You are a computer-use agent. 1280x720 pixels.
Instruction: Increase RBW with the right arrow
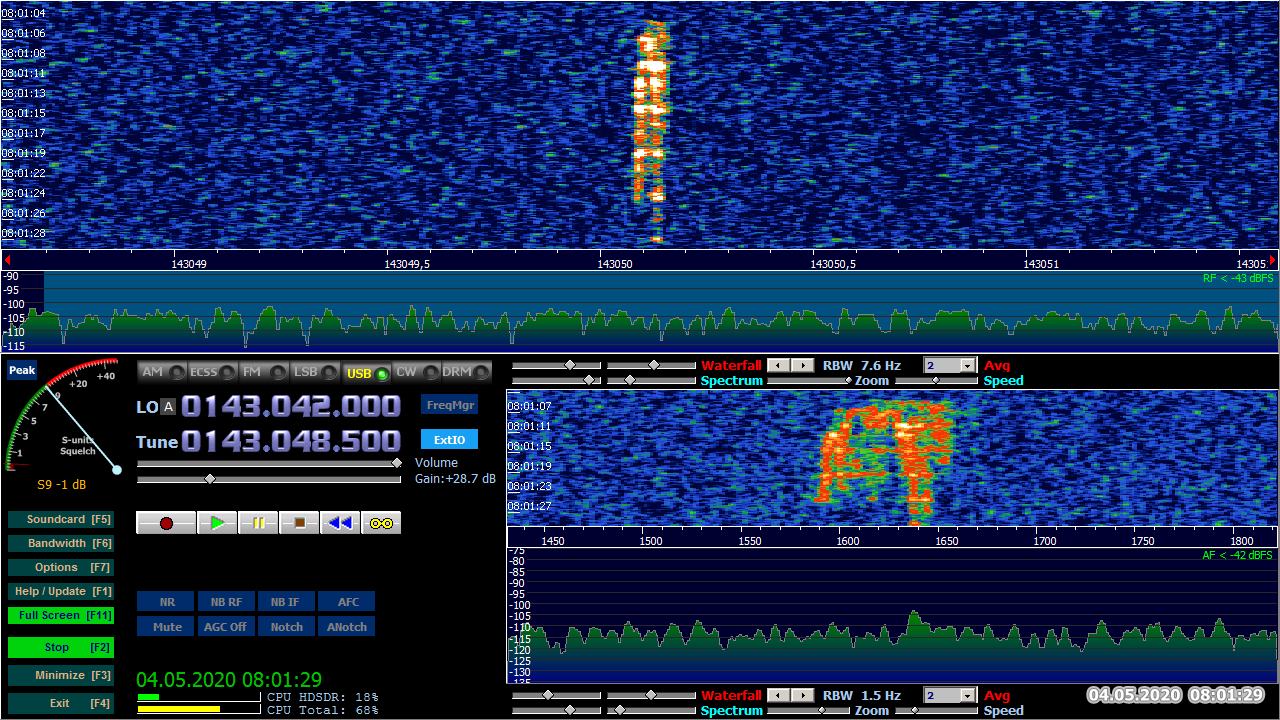(x=803, y=366)
